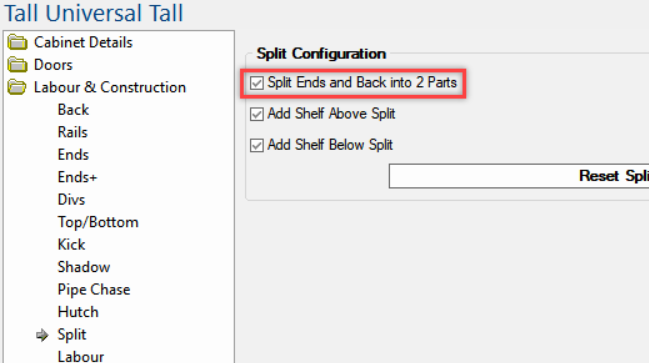Open the Kick settings
Viewport: 649px width, 363px height.
coord(72,245)
